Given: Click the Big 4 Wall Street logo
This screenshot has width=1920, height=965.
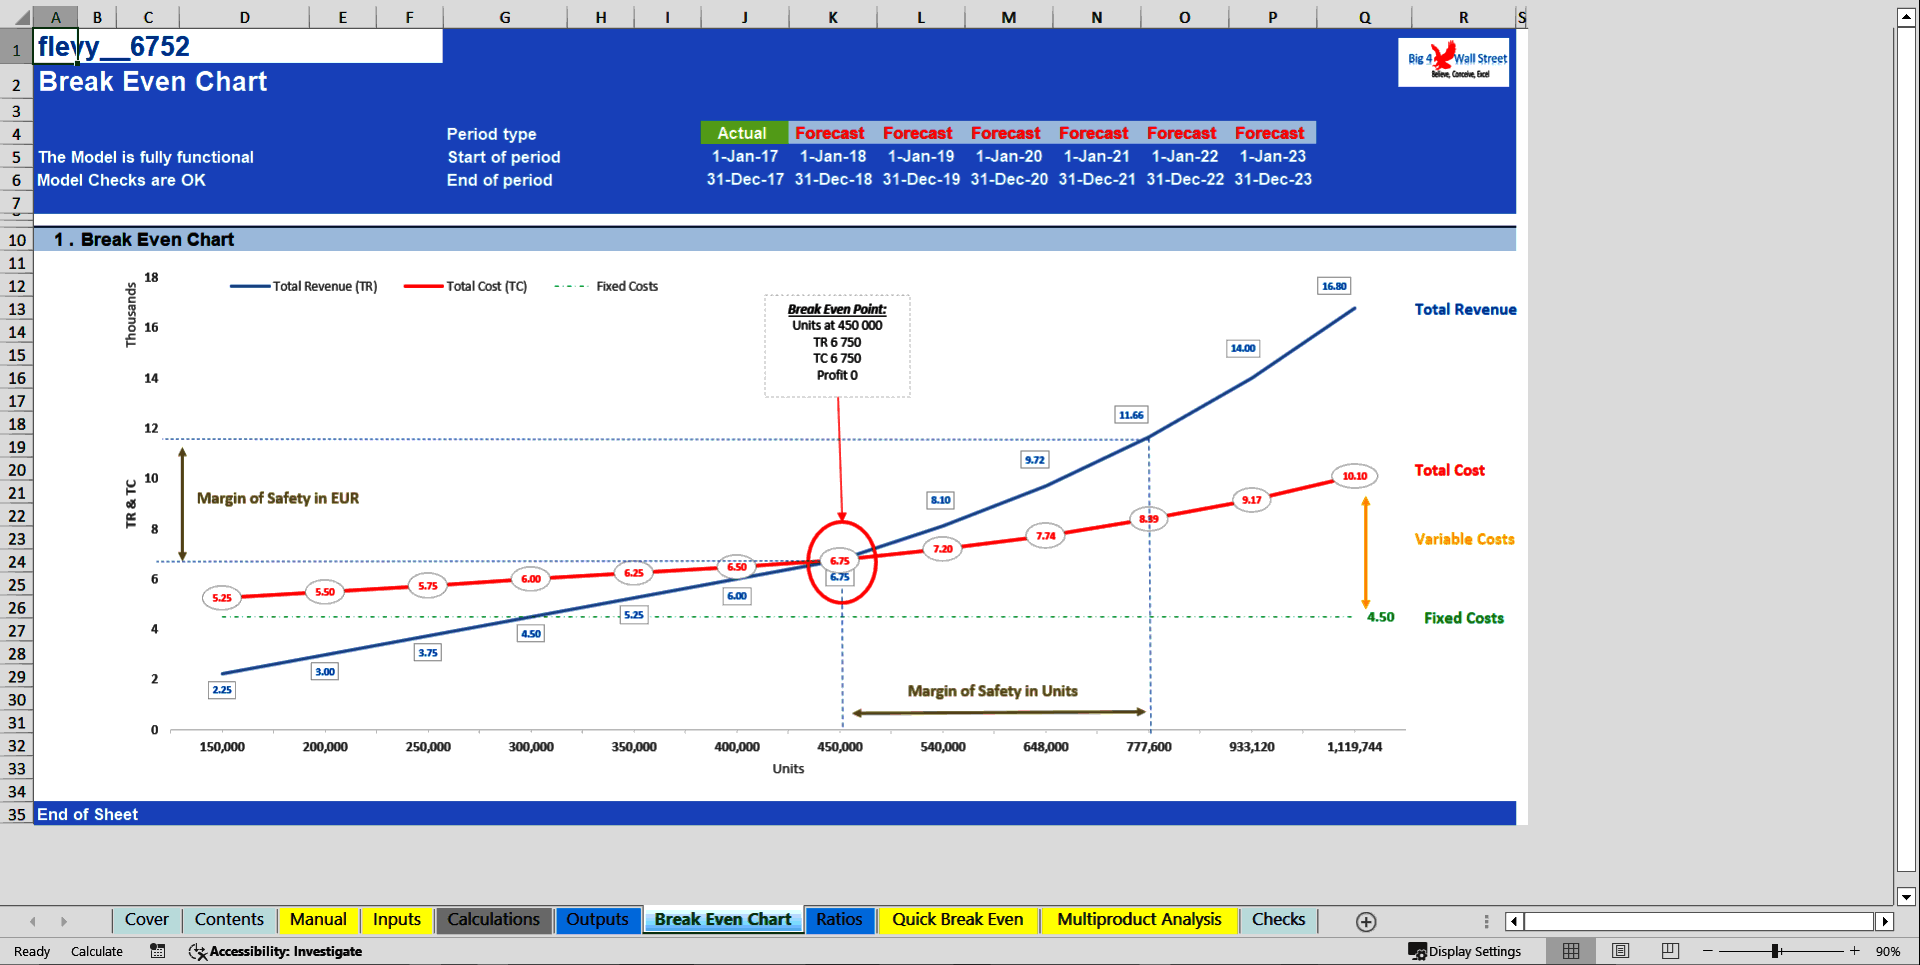Looking at the screenshot, I should tap(1453, 62).
